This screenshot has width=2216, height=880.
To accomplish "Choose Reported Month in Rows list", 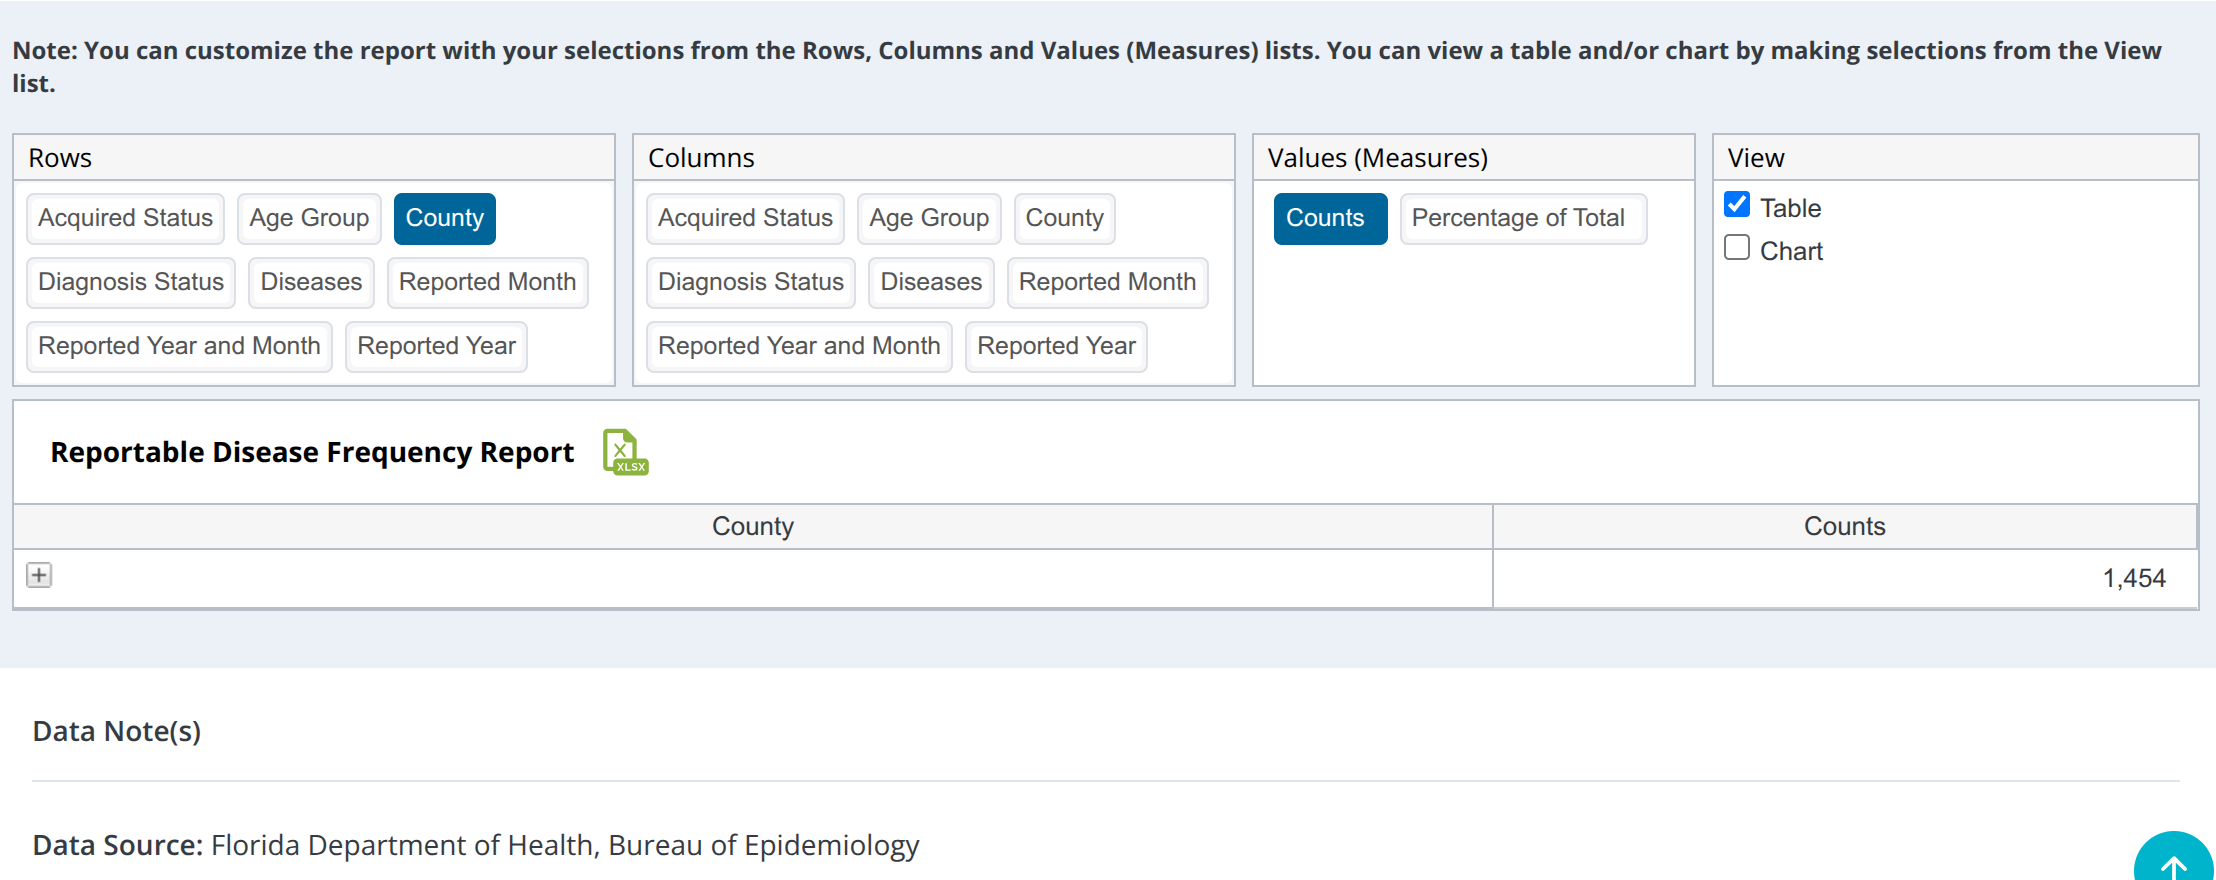I will pyautogui.click(x=487, y=282).
